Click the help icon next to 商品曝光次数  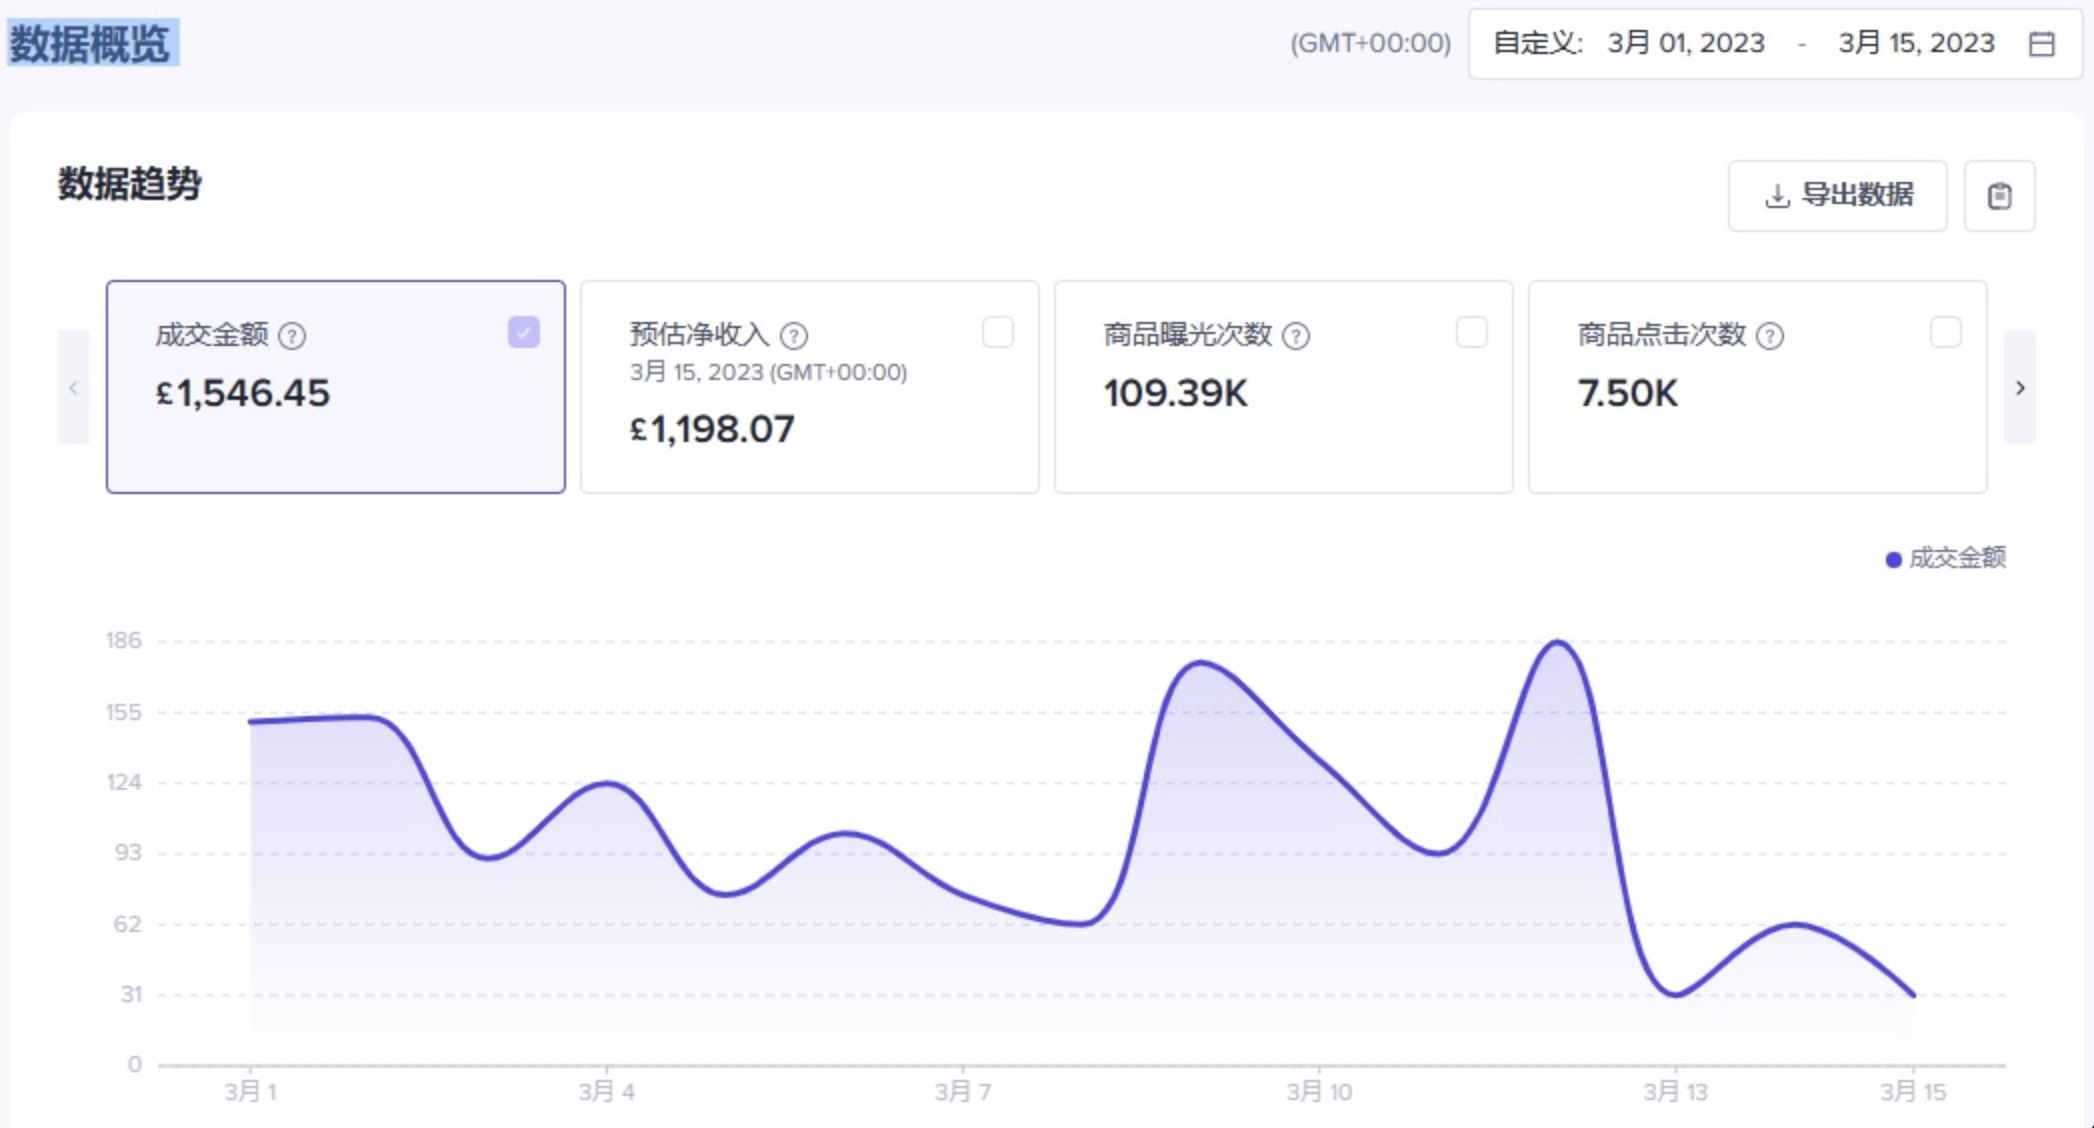pos(1296,336)
